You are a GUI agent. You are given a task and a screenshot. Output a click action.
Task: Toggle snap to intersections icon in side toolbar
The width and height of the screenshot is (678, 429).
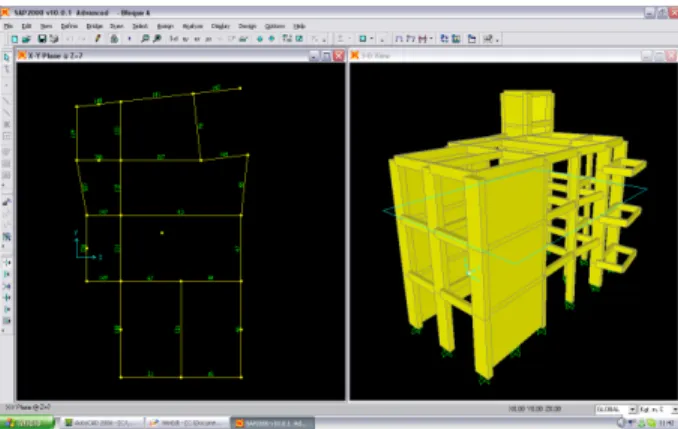click(6, 286)
